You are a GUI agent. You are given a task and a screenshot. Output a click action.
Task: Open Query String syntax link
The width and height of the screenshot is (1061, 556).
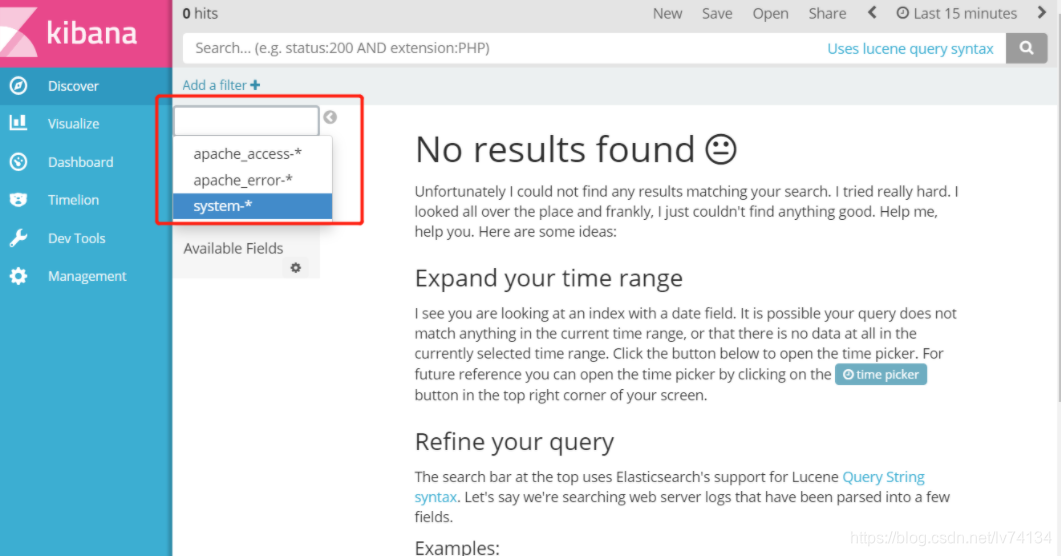883,477
